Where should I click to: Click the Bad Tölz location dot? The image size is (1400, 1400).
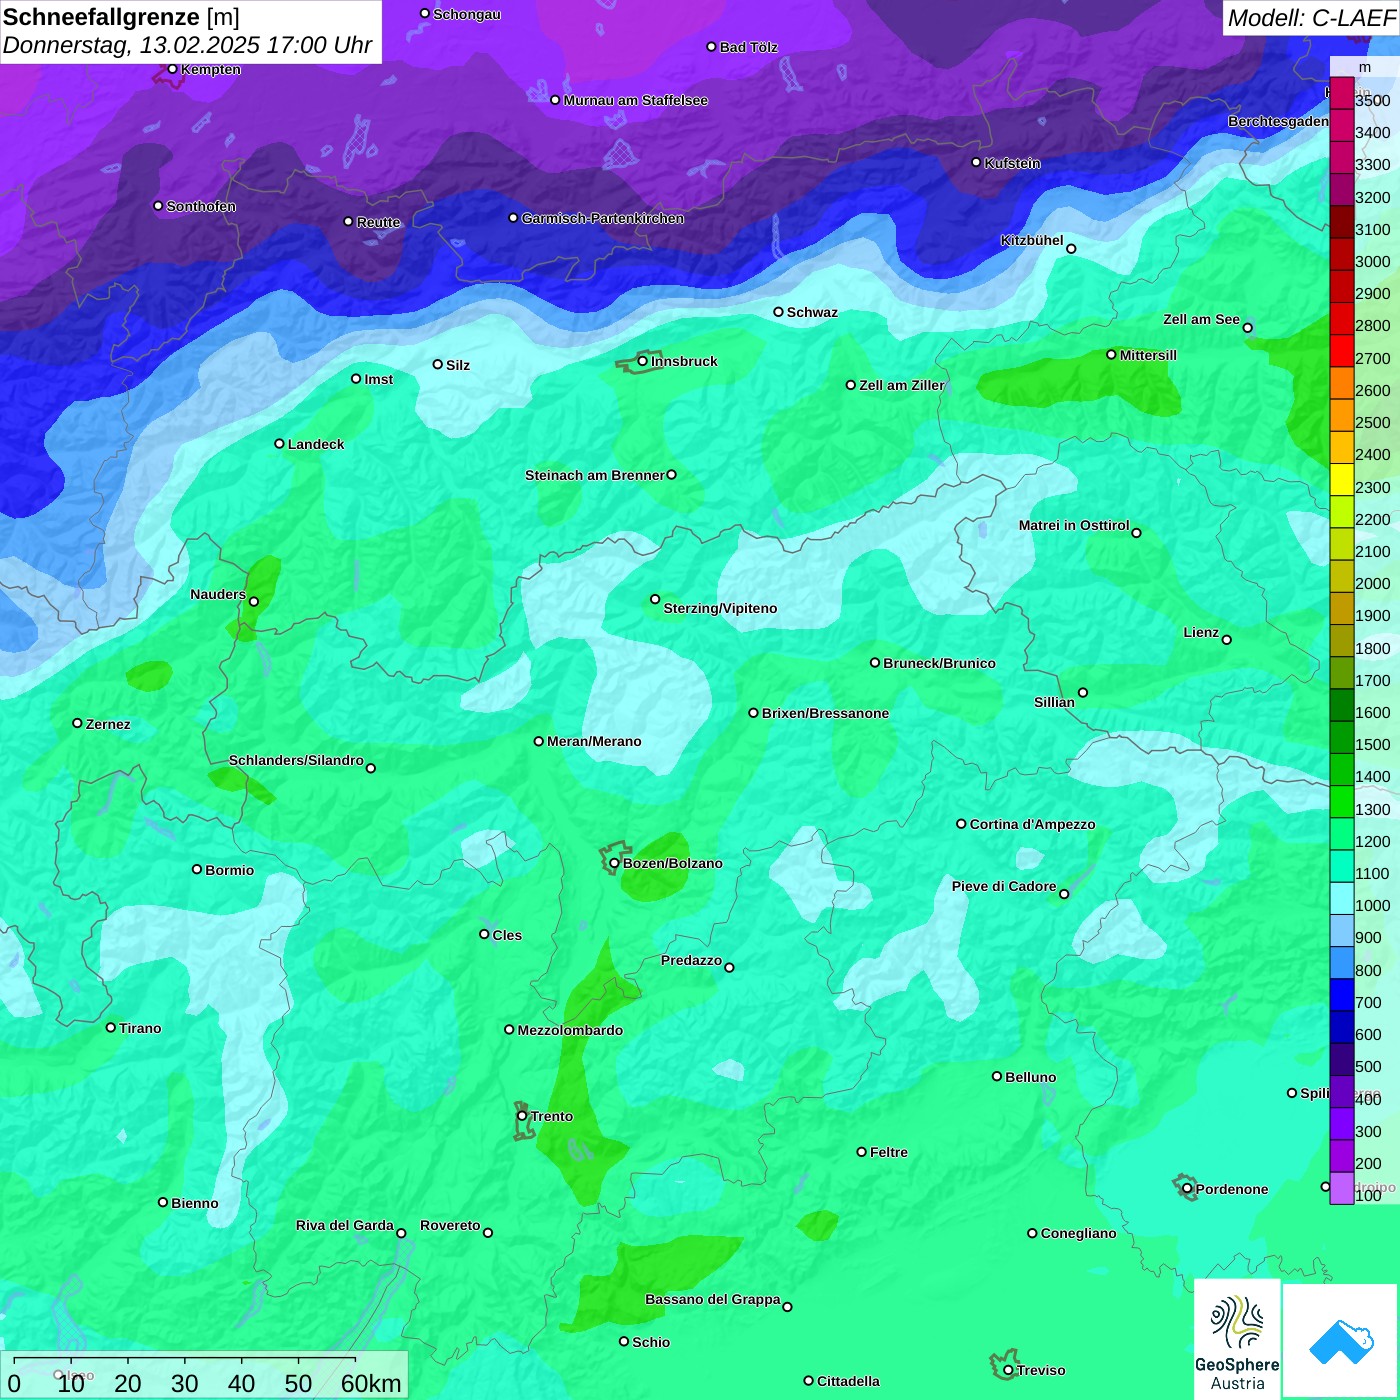pos(711,47)
